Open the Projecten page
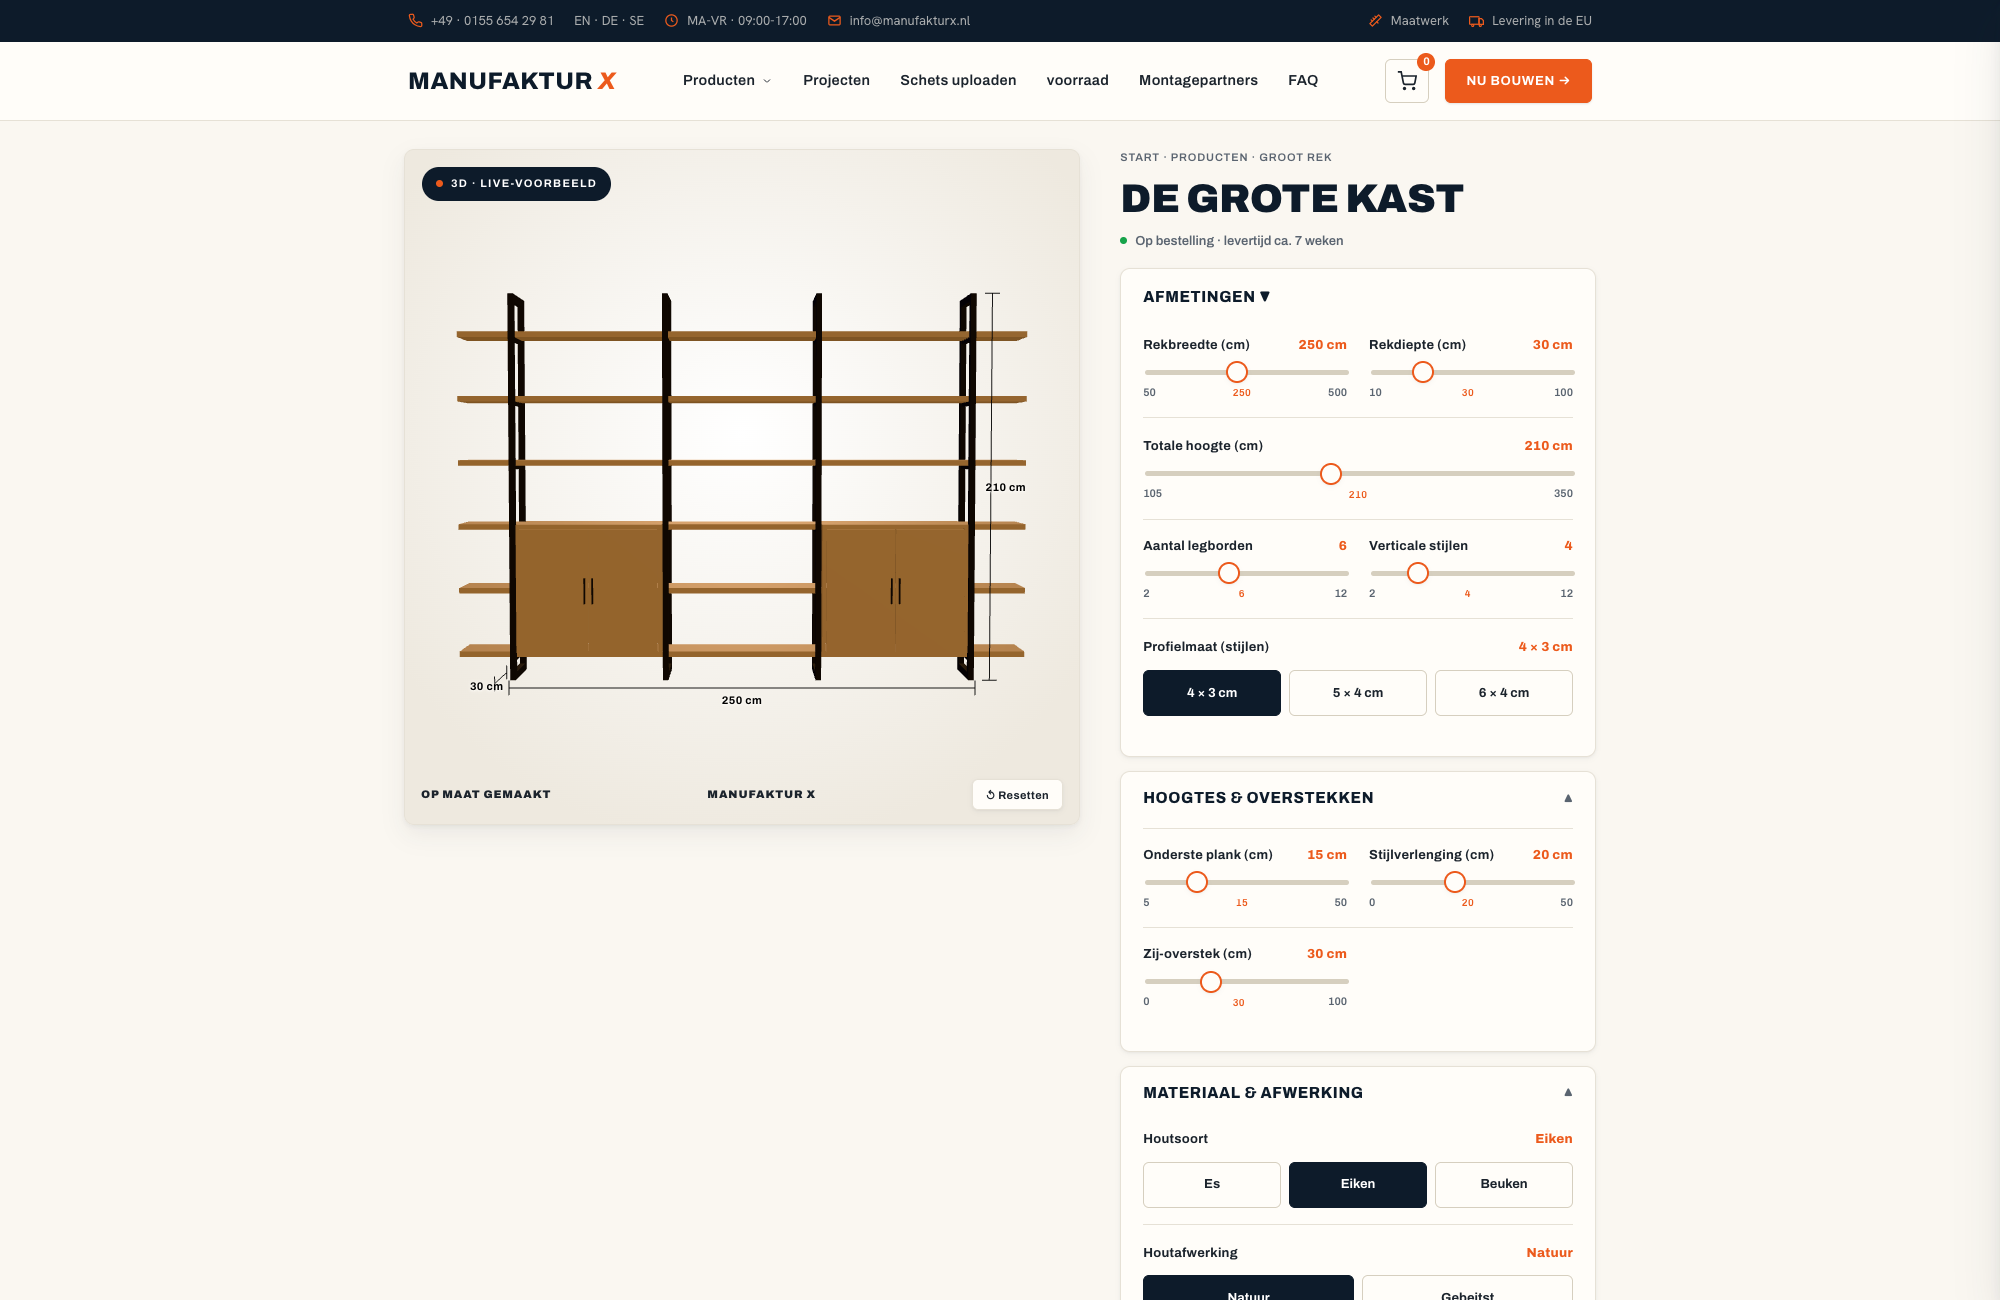The width and height of the screenshot is (2000, 1300). tap(836, 81)
